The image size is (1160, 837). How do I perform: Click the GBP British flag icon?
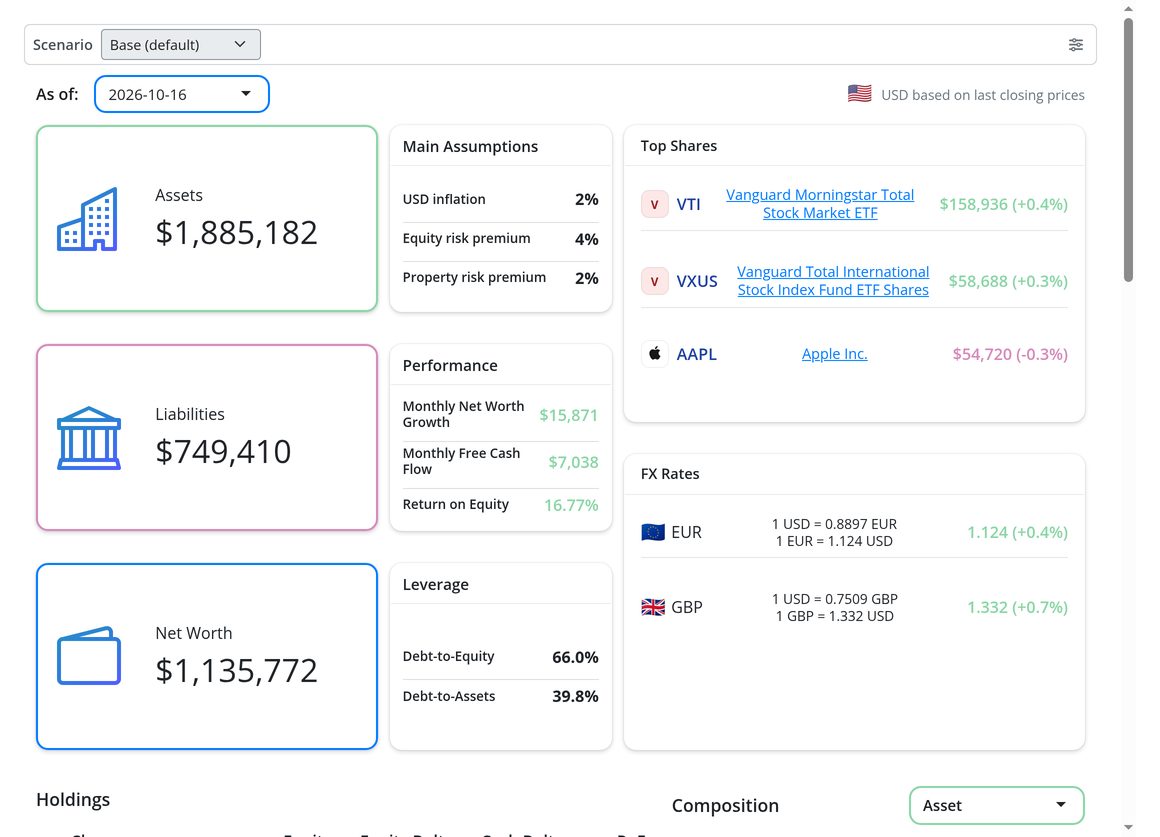coord(652,607)
